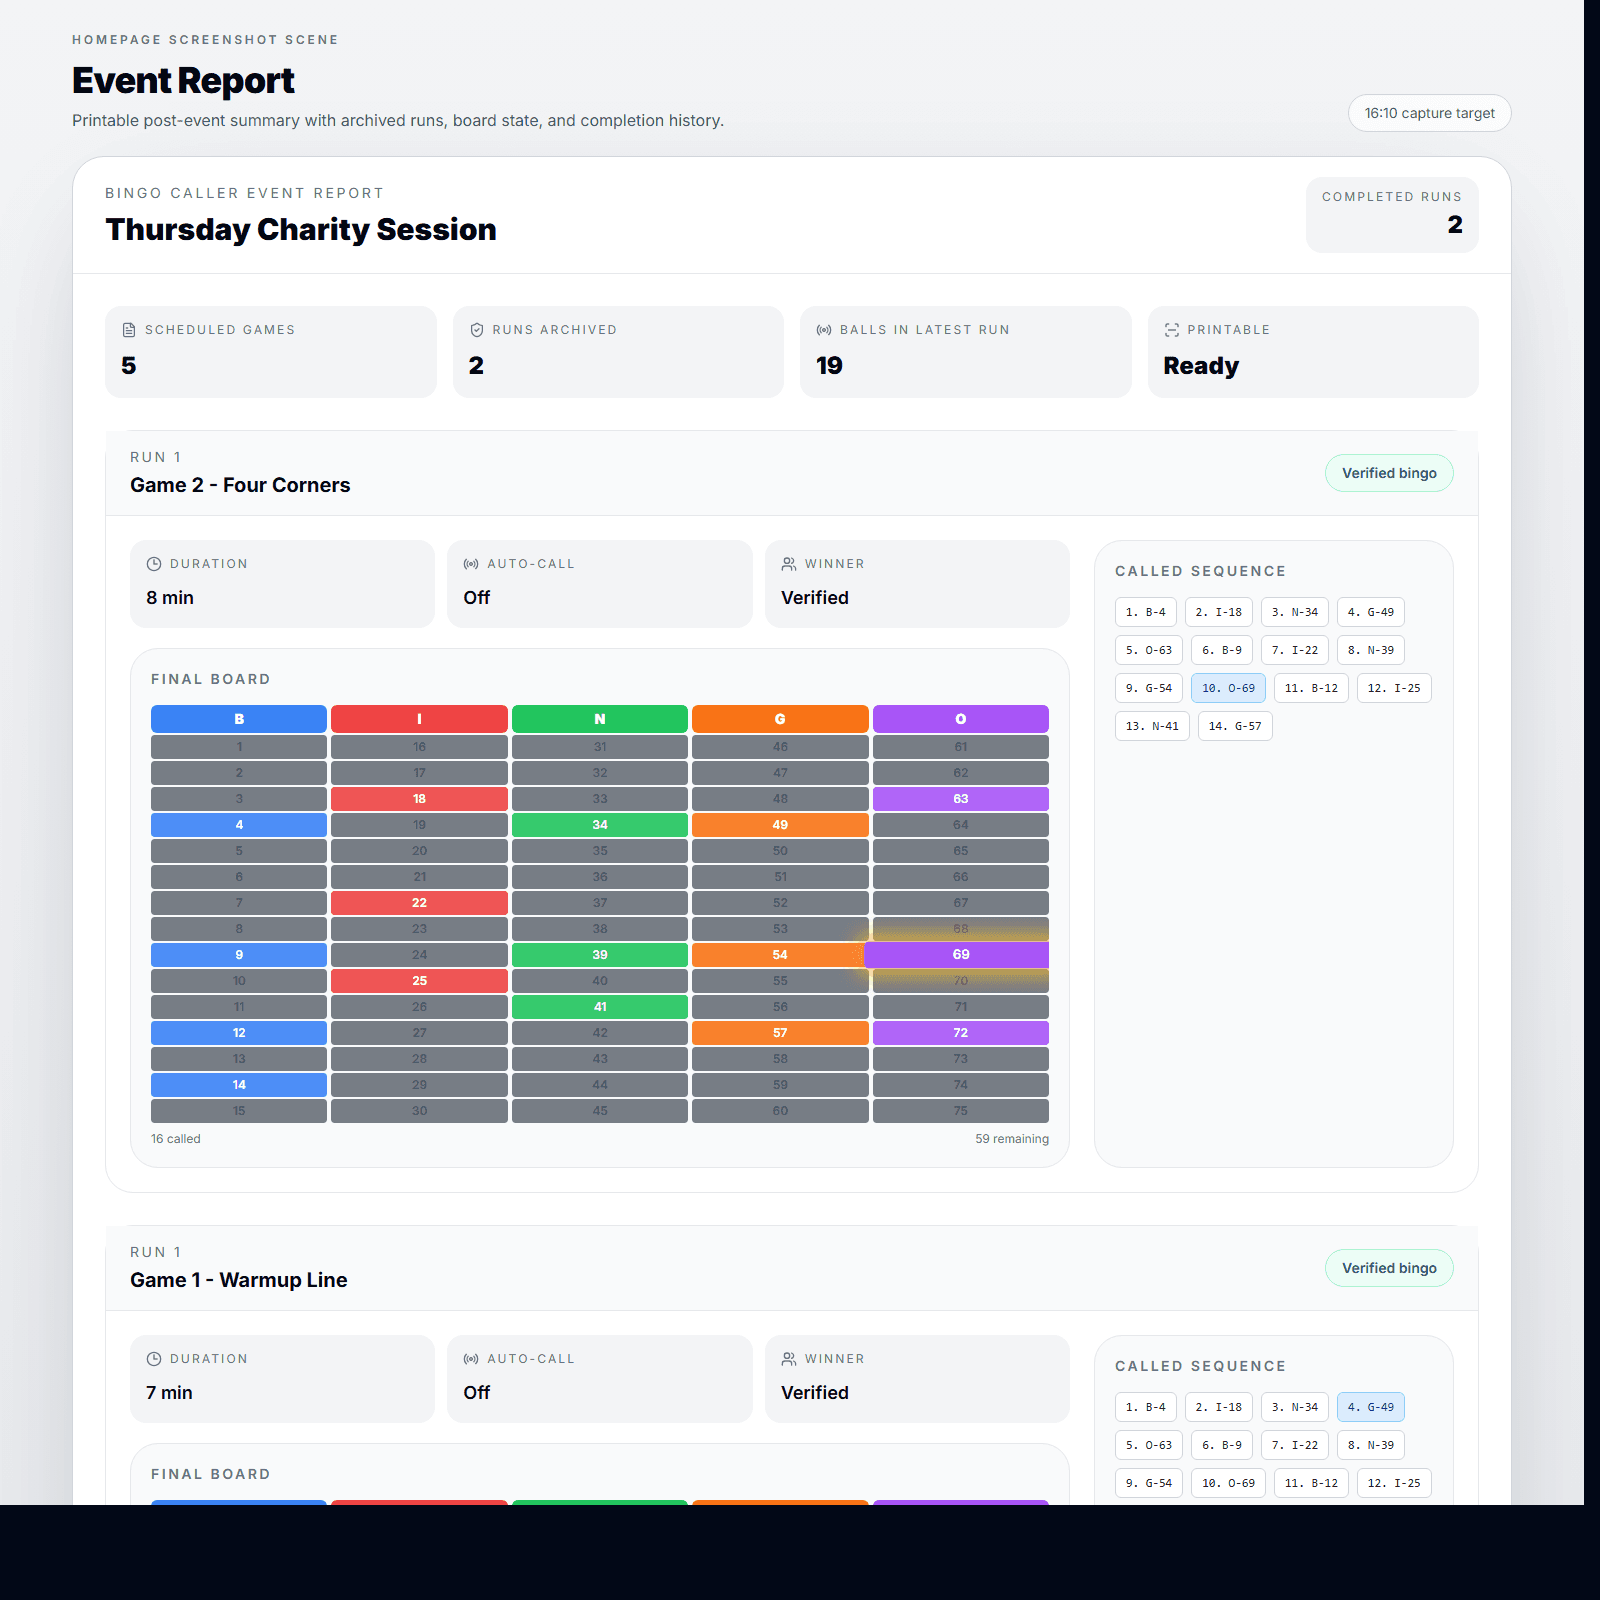Click the clock icon in Game 1 duration card
1600x1600 pixels.
153,1358
